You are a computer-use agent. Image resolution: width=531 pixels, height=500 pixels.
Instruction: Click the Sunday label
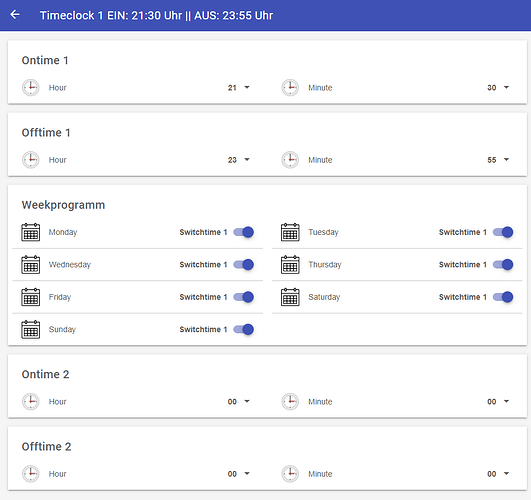62,330
